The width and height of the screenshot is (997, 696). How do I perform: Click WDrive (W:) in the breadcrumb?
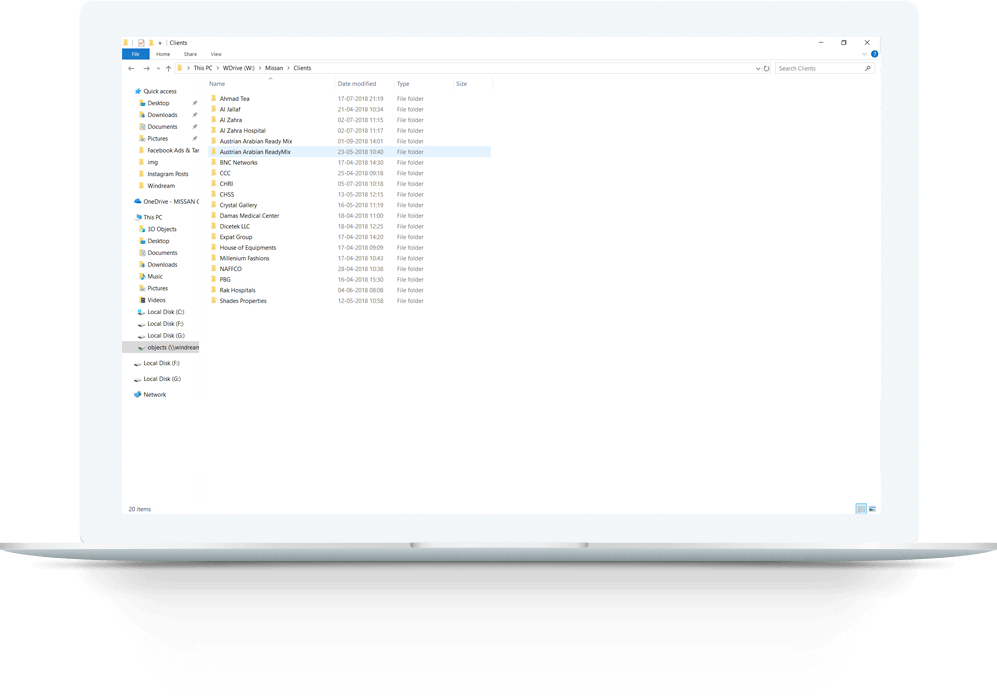238,68
